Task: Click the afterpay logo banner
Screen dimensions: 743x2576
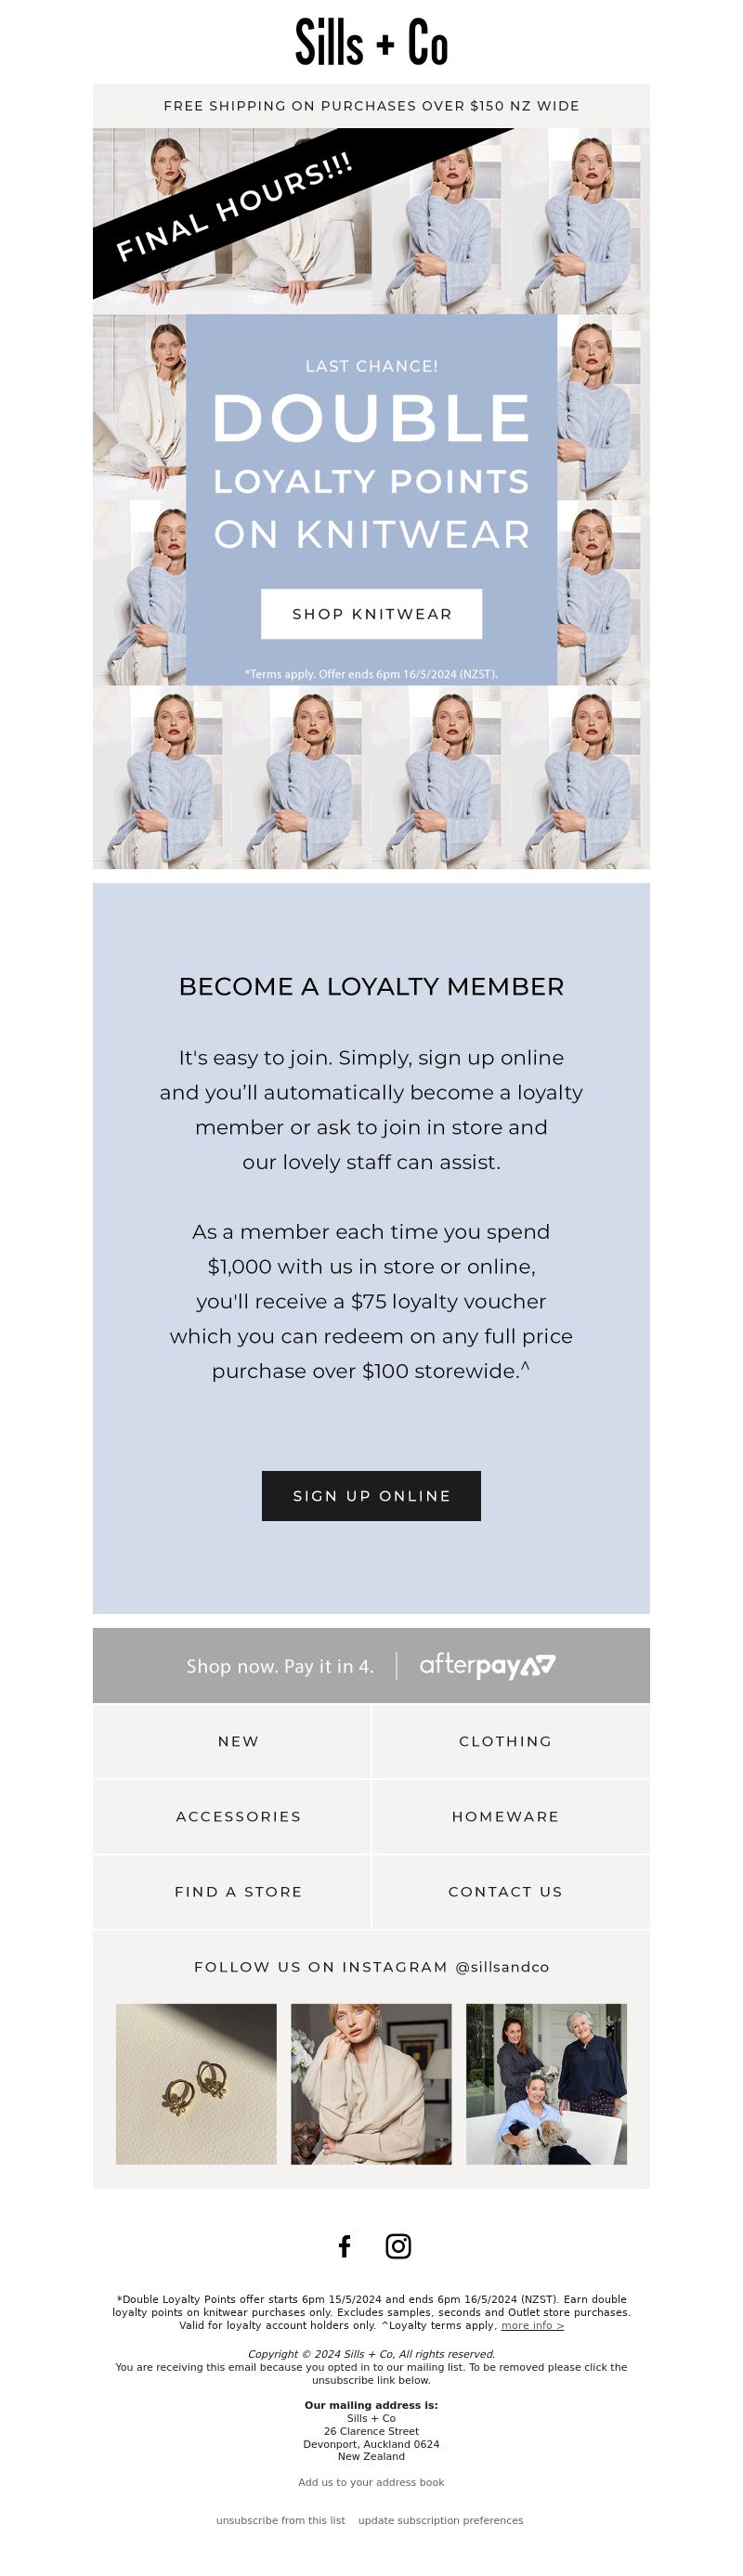Action: (371, 1665)
